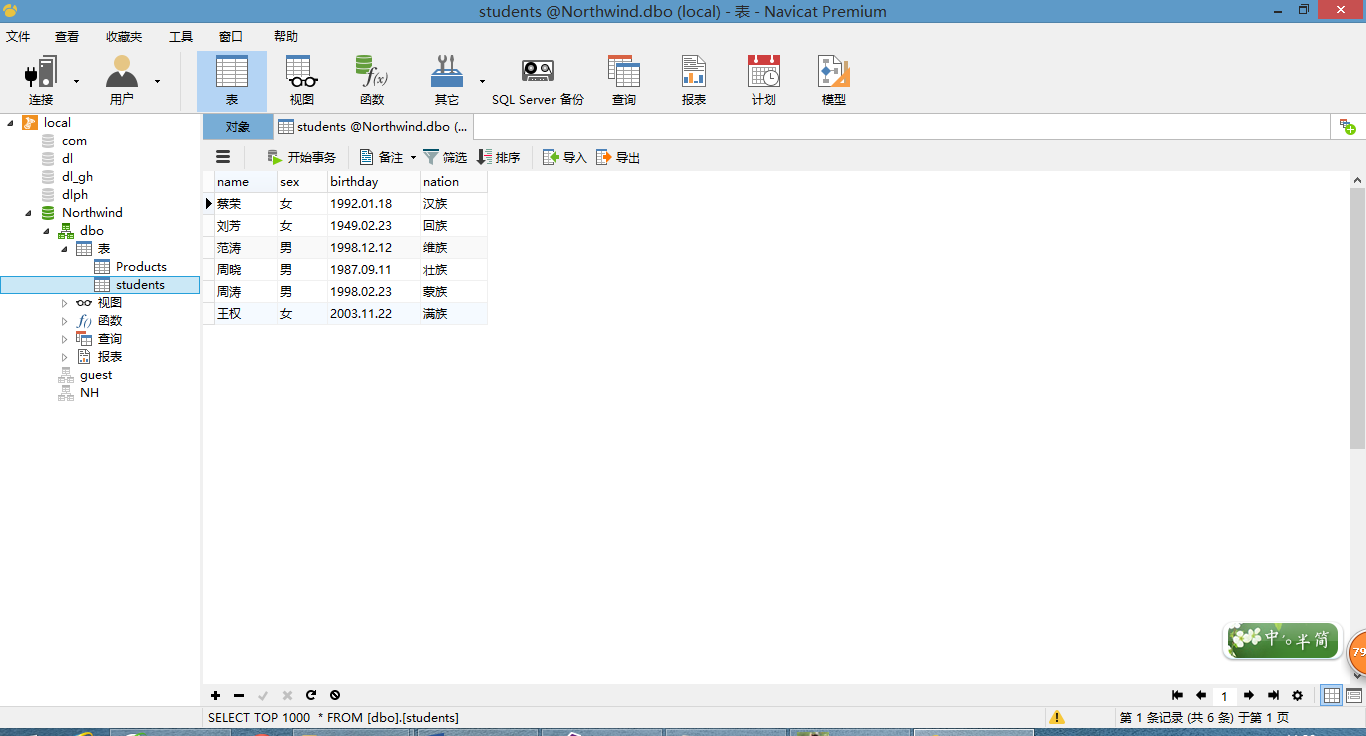Open the 用户 user tool
This screenshot has width=1366, height=736.
pyautogui.click(x=122, y=81)
